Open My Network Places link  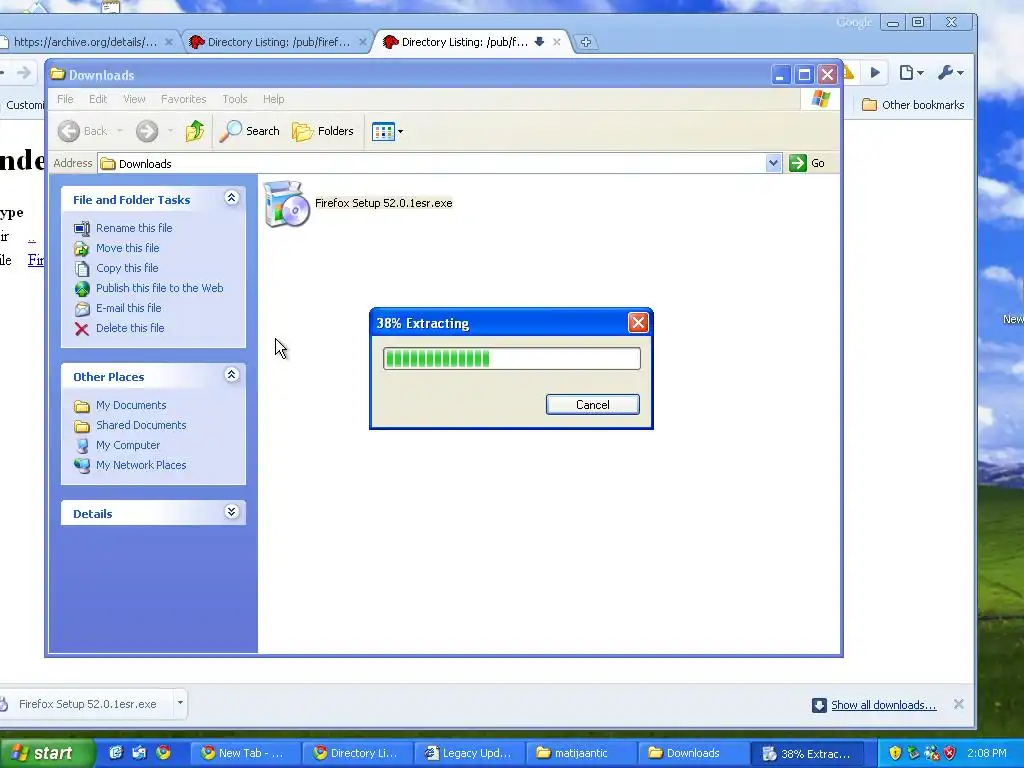tap(141, 466)
